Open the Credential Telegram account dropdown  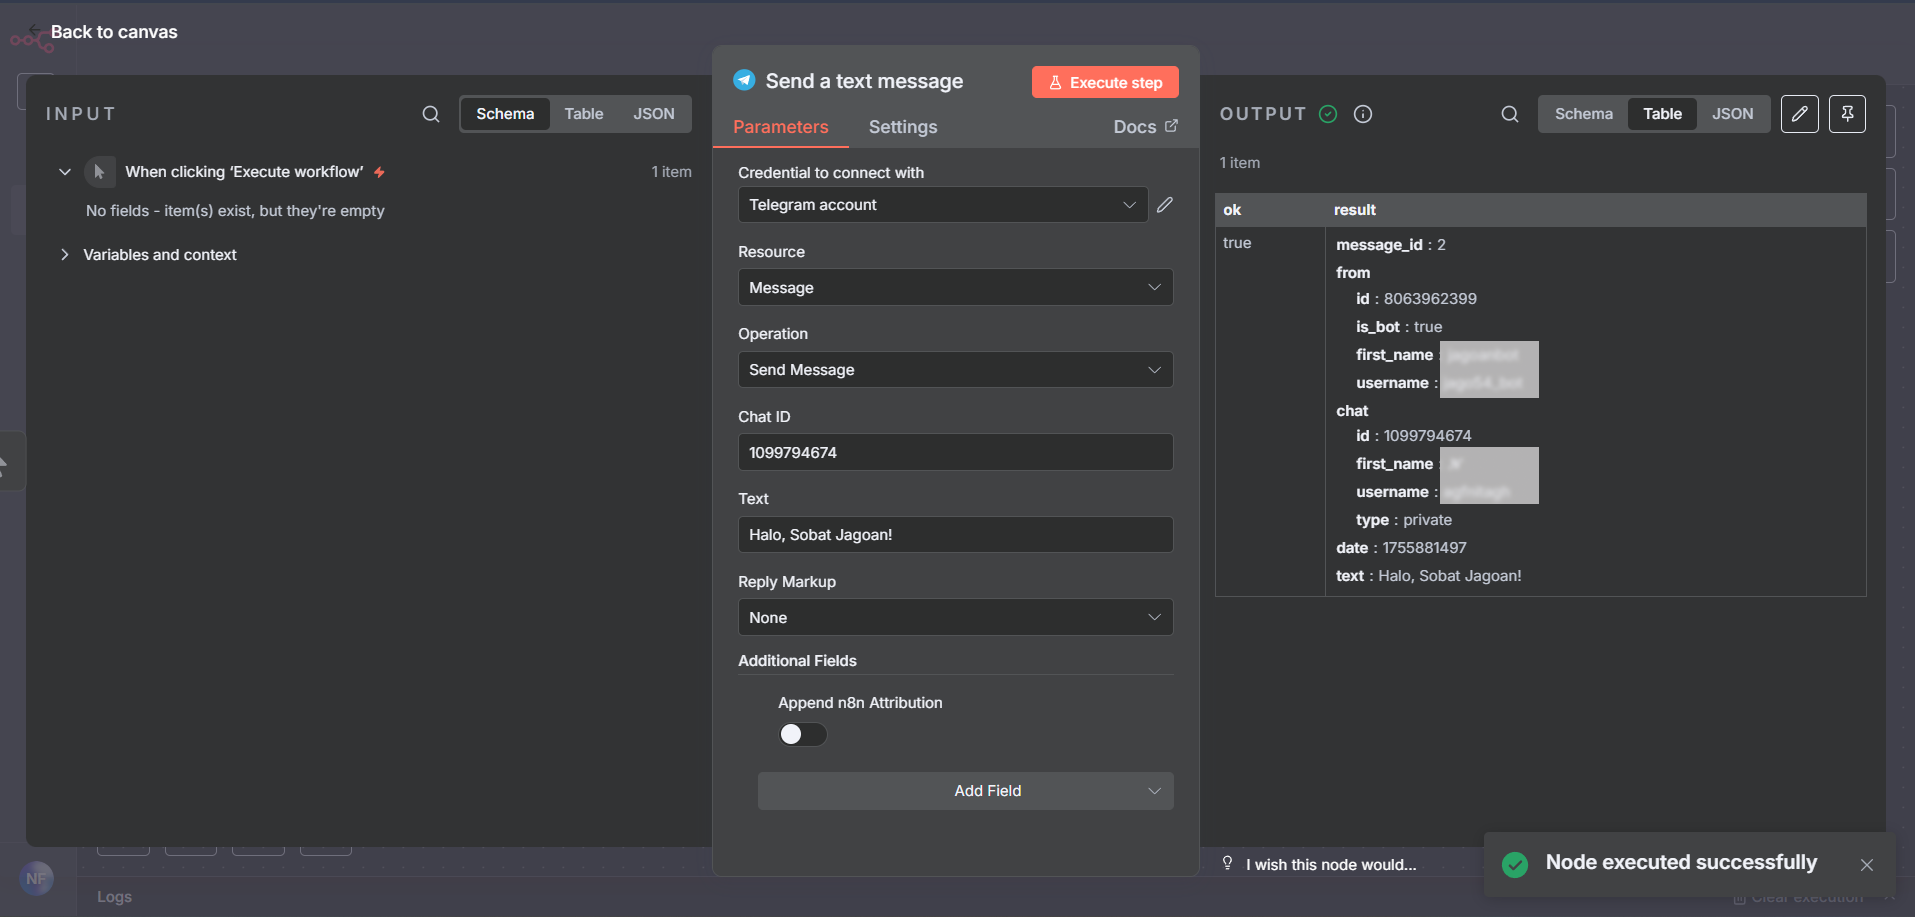(x=943, y=205)
